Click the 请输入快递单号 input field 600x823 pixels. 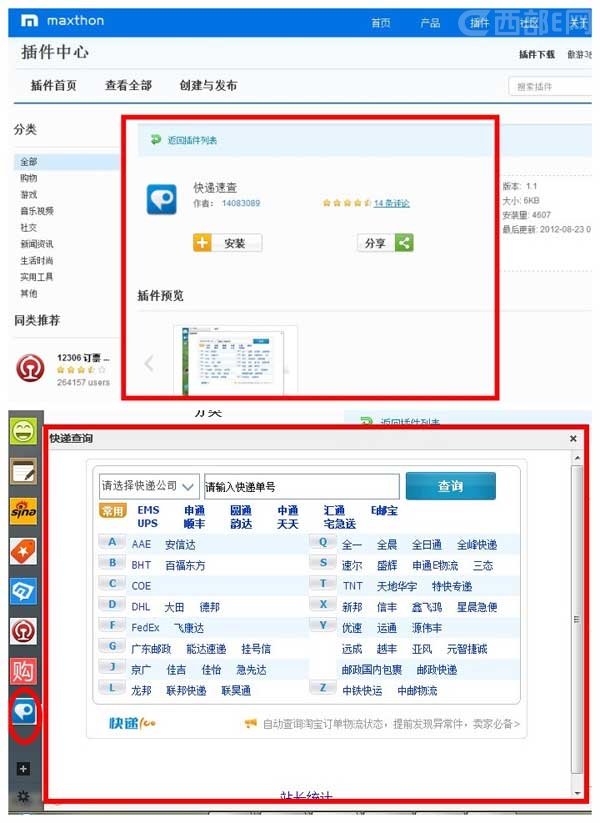tap(302, 487)
